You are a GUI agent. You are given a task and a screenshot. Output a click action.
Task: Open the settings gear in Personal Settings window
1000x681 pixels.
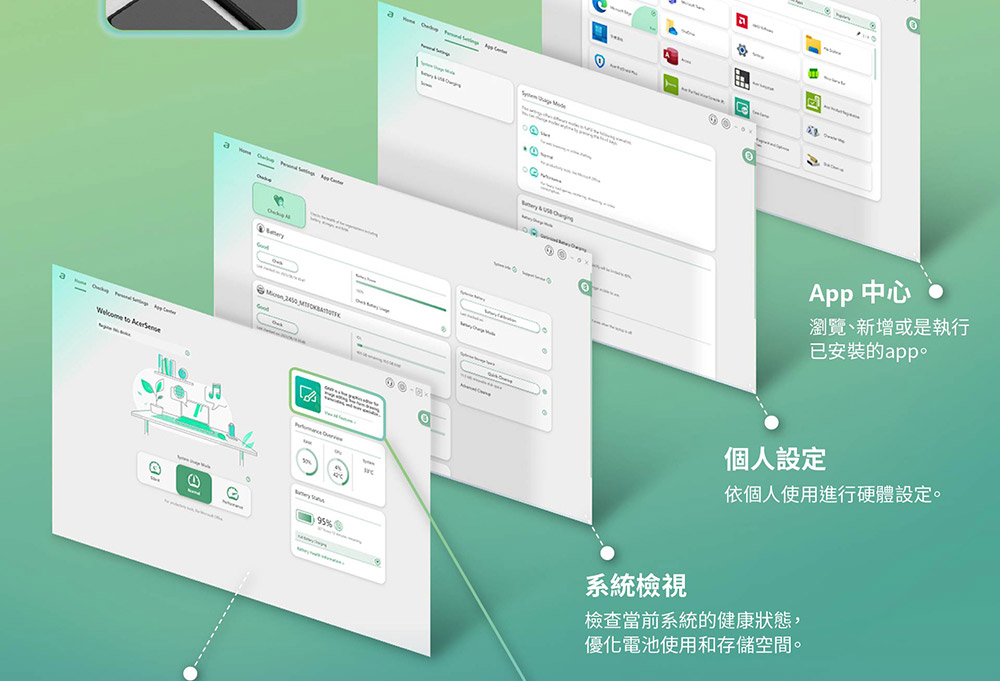coord(726,124)
